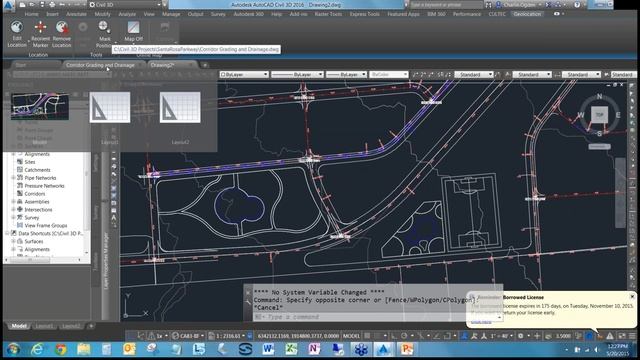The image size is (640, 360).
Task: Activate the Mark Position tool
Action: (x=104, y=34)
